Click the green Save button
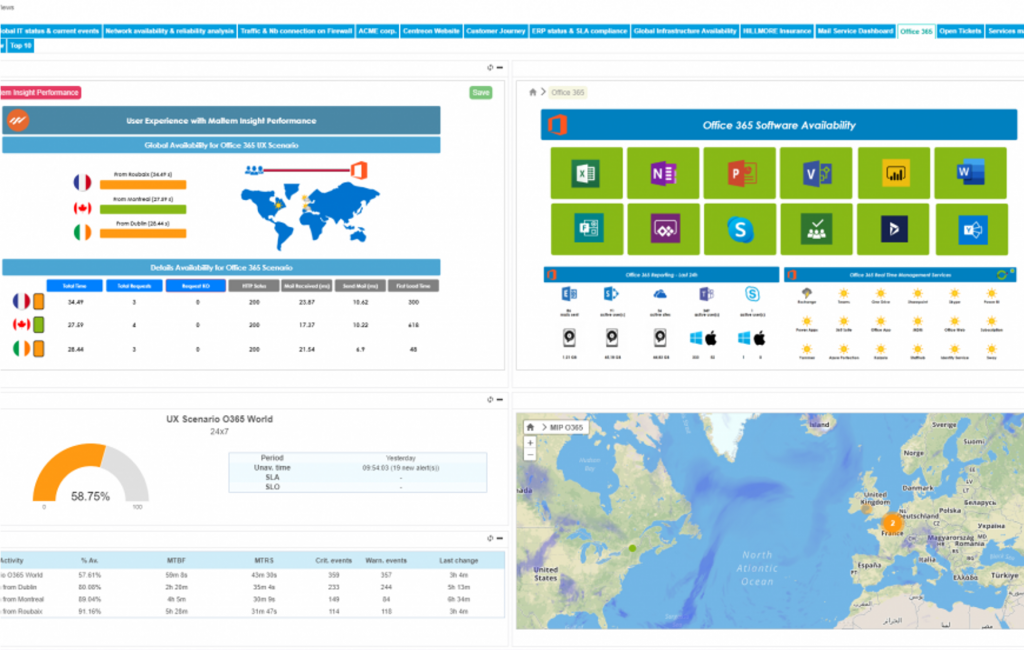 pos(481,93)
